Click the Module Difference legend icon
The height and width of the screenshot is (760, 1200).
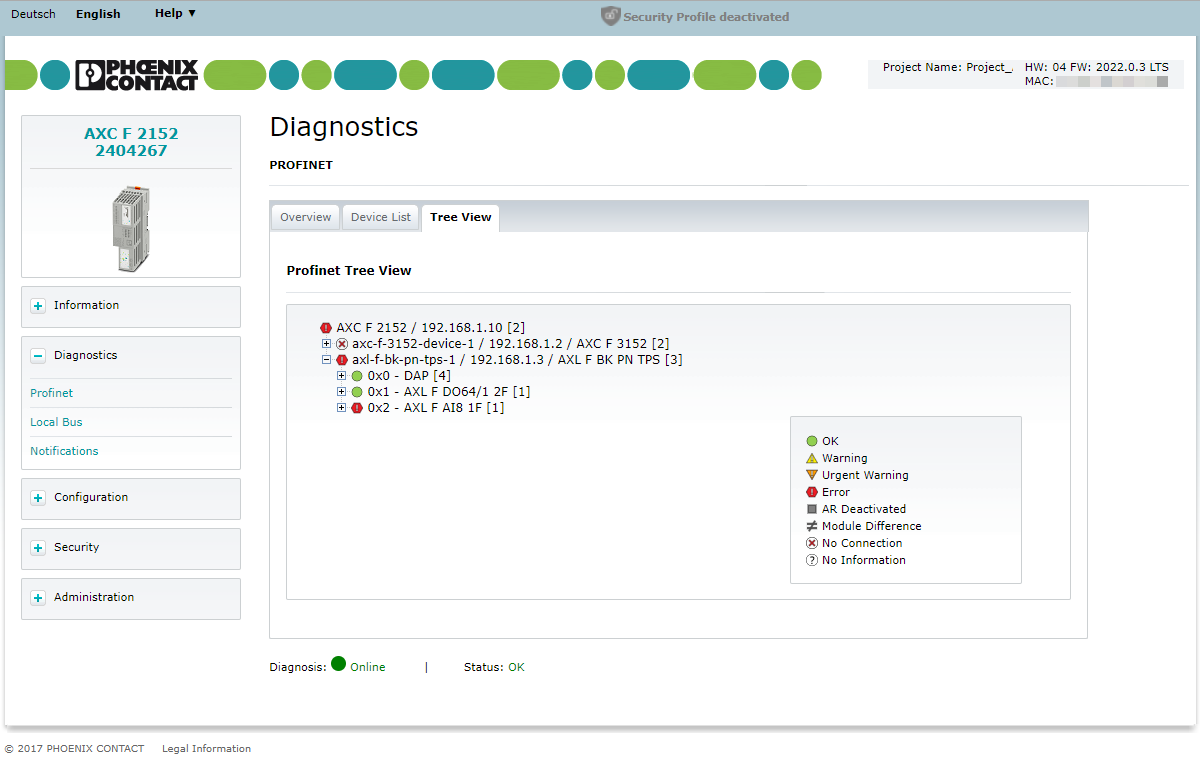pos(812,526)
